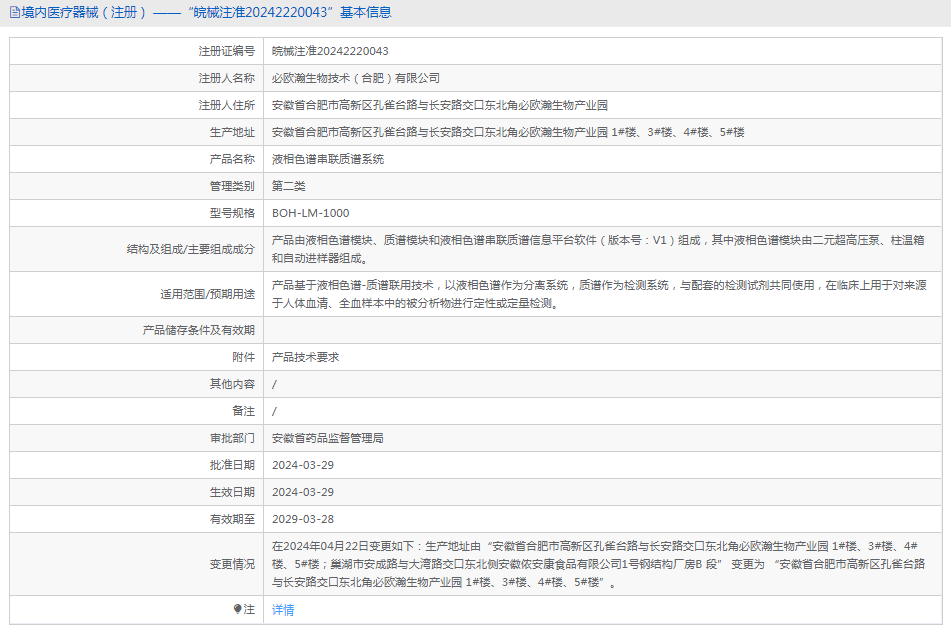Click the 生产地址 value listing 1#楼、3#楼

(508, 132)
